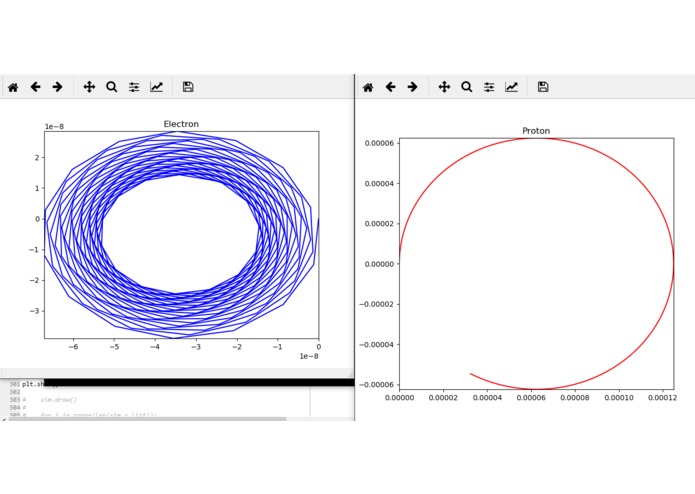This screenshot has width=695, height=494.
Task: Click Back arrow in Proton plot toolbar
Action: 390,87
